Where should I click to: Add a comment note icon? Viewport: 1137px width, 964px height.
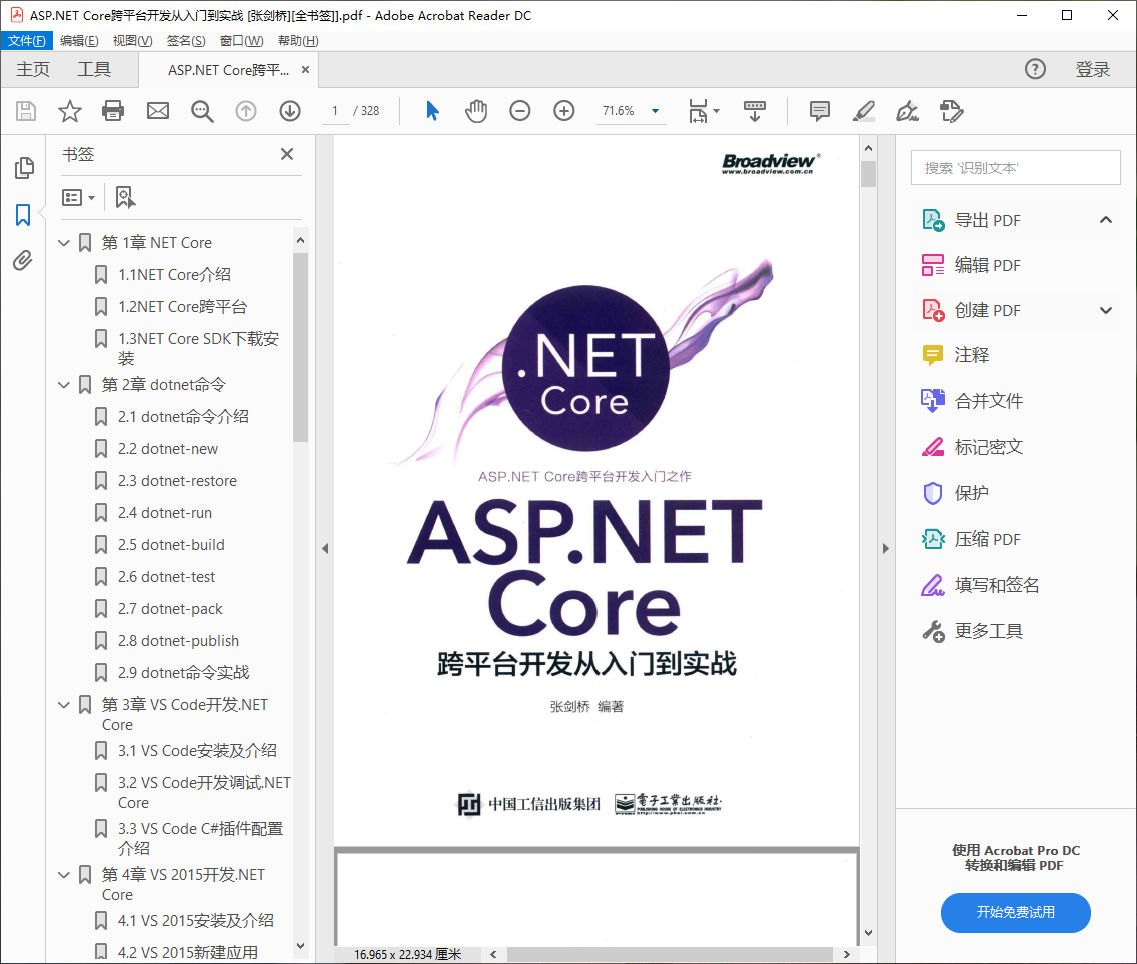click(x=819, y=111)
